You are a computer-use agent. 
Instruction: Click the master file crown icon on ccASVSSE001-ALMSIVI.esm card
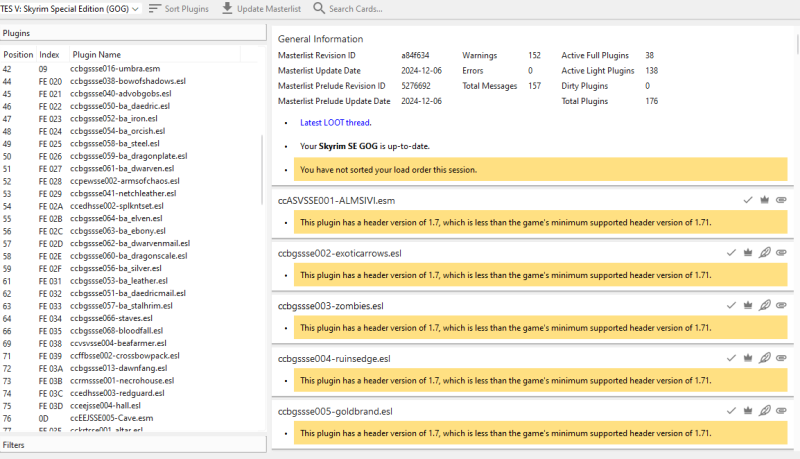pyautogui.click(x=764, y=200)
